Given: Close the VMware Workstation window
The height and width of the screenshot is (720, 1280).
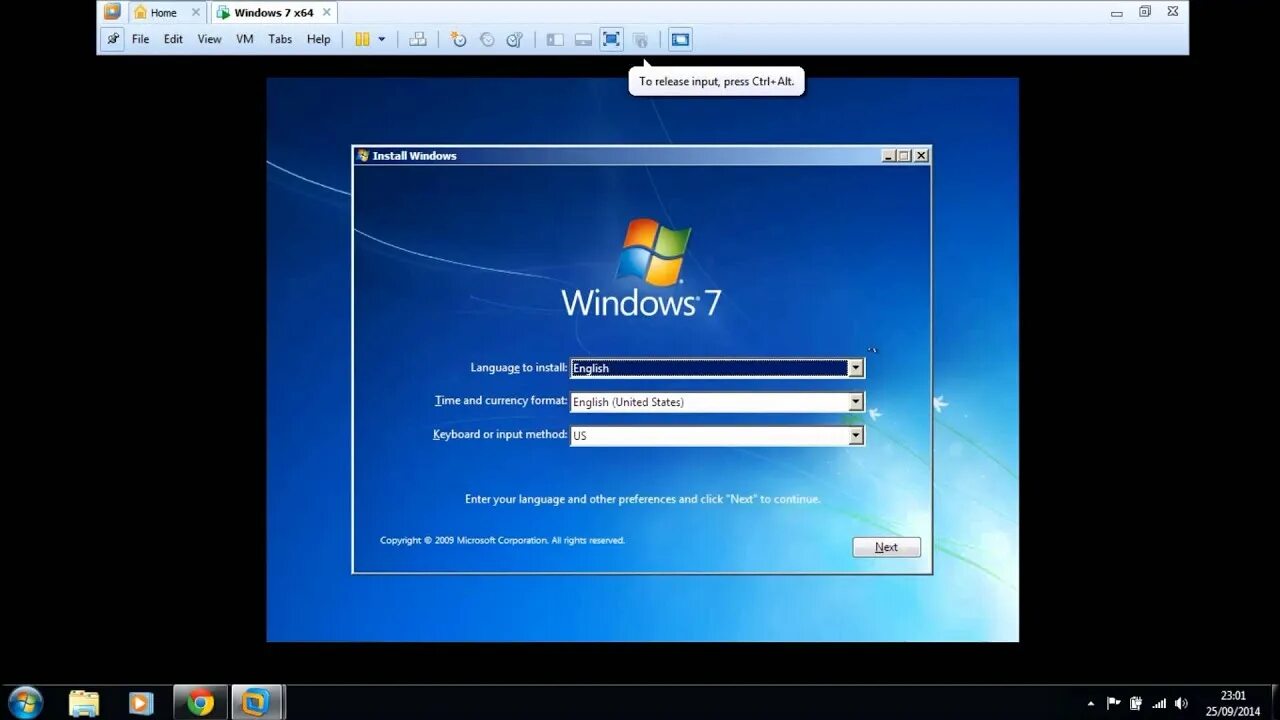Looking at the screenshot, I should 1173,12.
